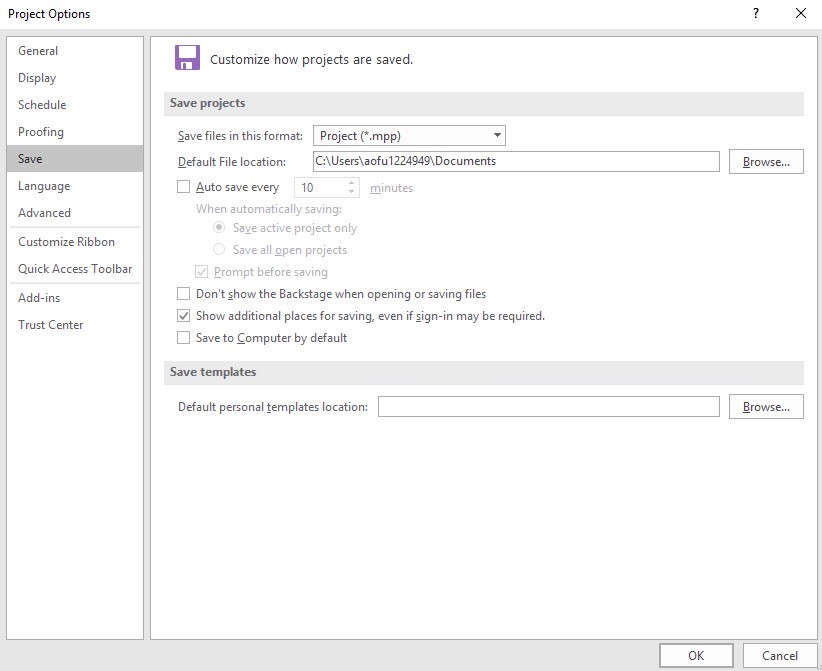Open Customize Ribbon settings
822x671 pixels.
click(74, 242)
